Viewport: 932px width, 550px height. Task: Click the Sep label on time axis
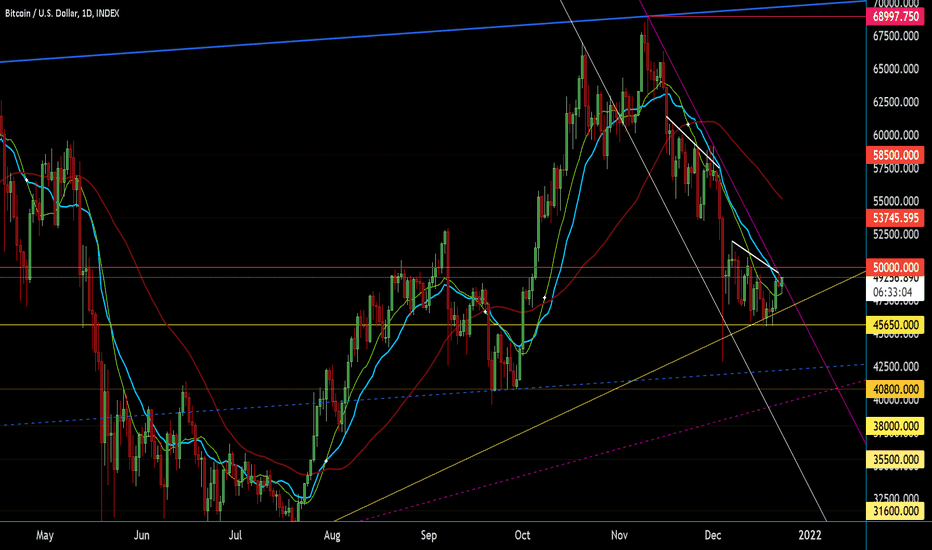[x=429, y=535]
